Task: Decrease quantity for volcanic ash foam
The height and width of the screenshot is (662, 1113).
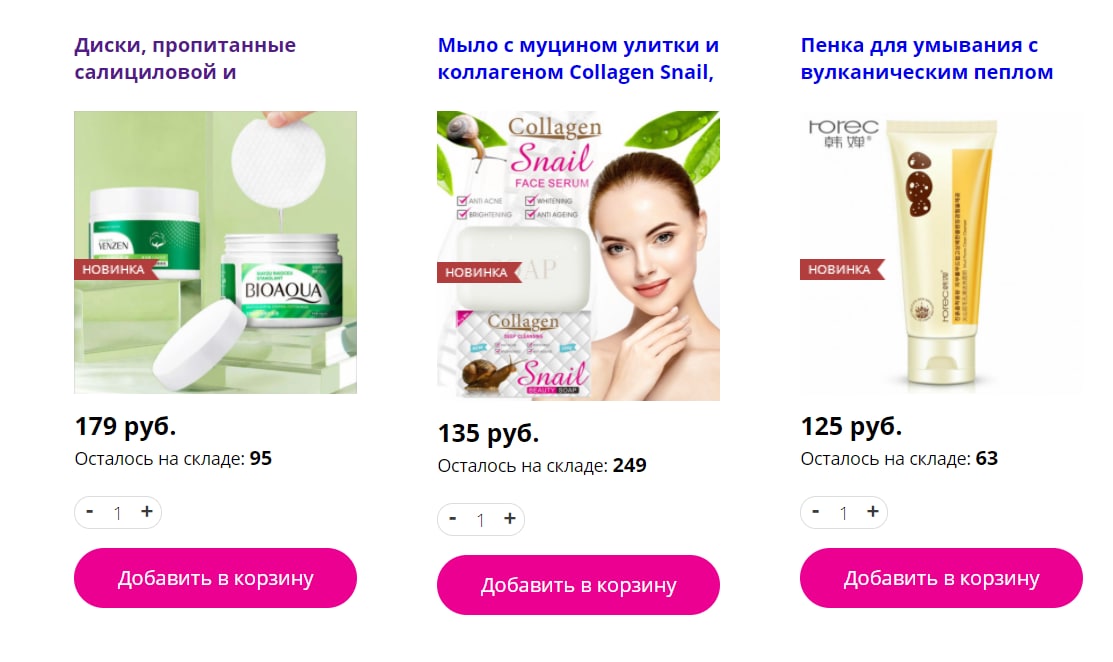Action: (816, 512)
